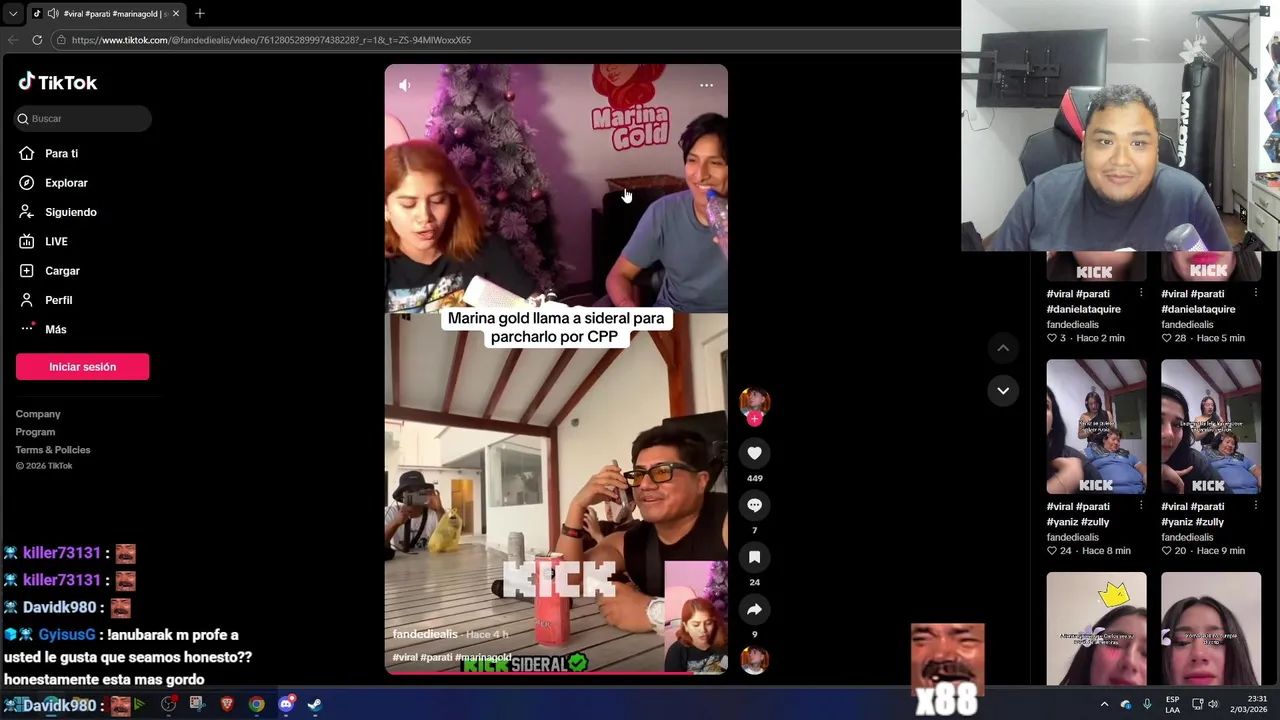Image resolution: width=1280 pixels, height=720 pixels.
Task: Mute the TikTok tab audio icon
Action: pos(52,13)
